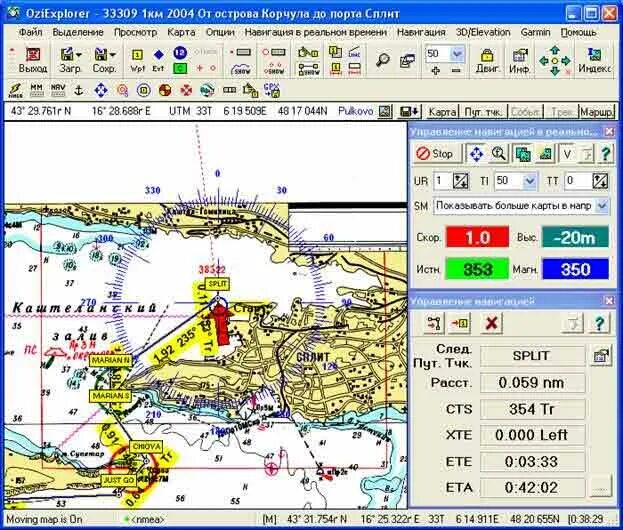Click the SPLIT waypoint label on the map
The width and height of the screenshot is (623, 530).
click(217, 284)
